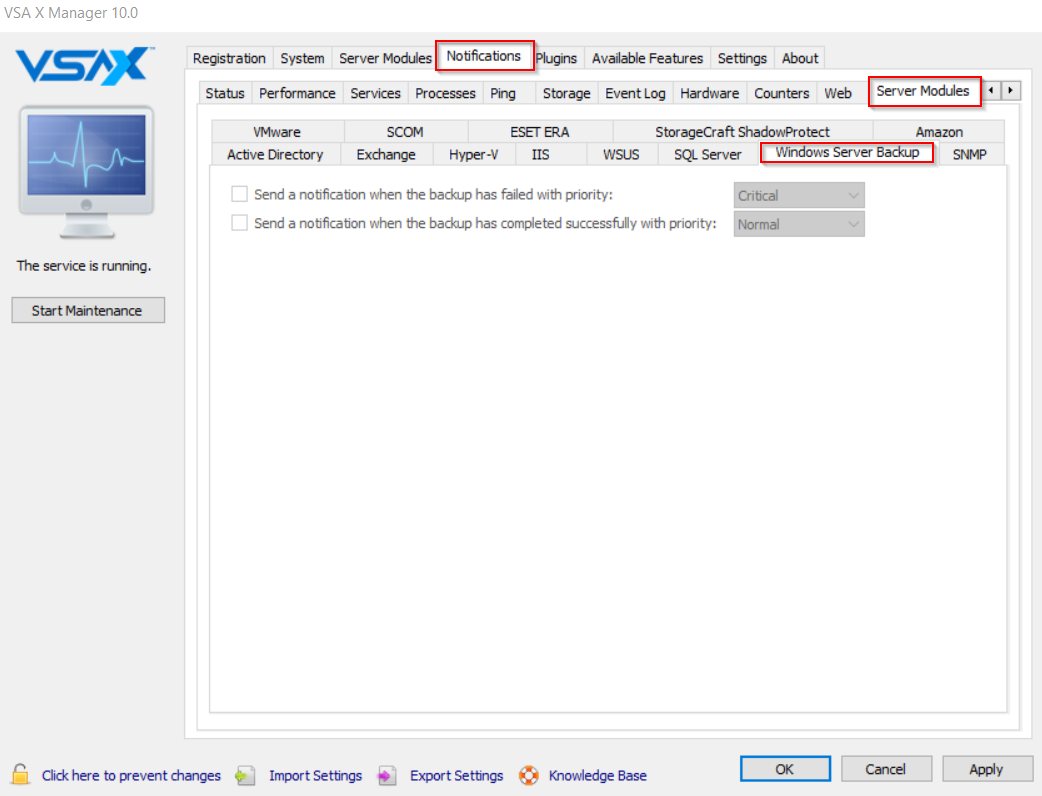The height and width of the screenshot is (796, 1042).
Task: Open the Hyper-V tab
Action: pyautogui.click(x=474, y=154)
